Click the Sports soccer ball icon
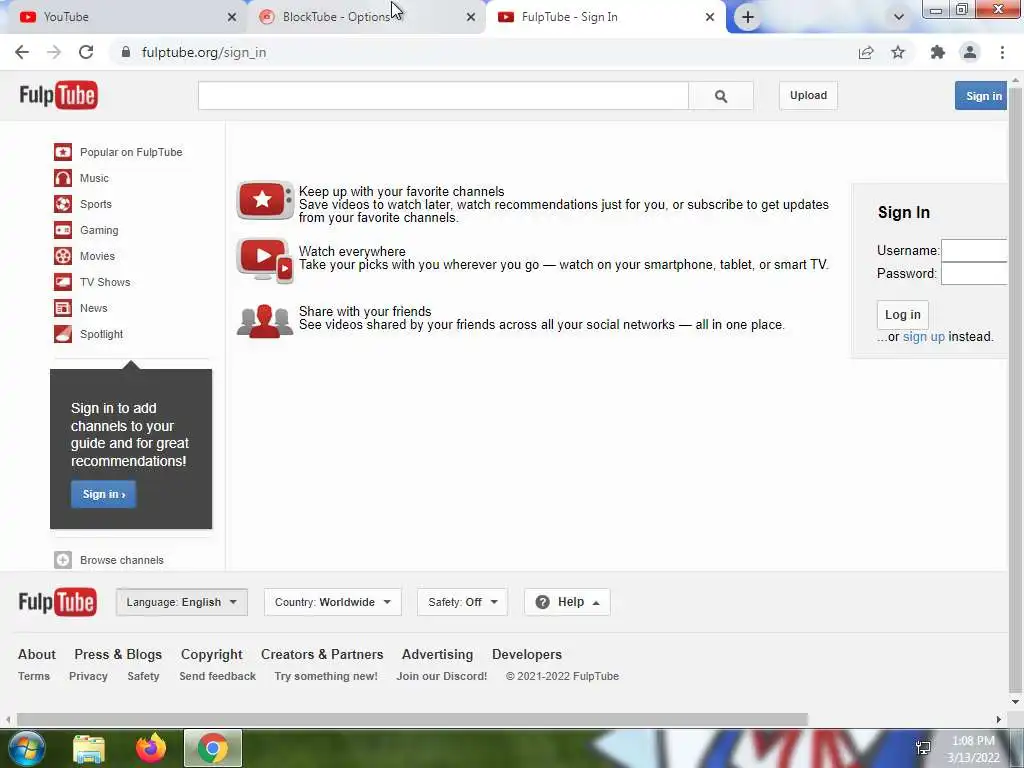Screen dimensions: 1024x768 pyautogui.click(x=63, y=204)
